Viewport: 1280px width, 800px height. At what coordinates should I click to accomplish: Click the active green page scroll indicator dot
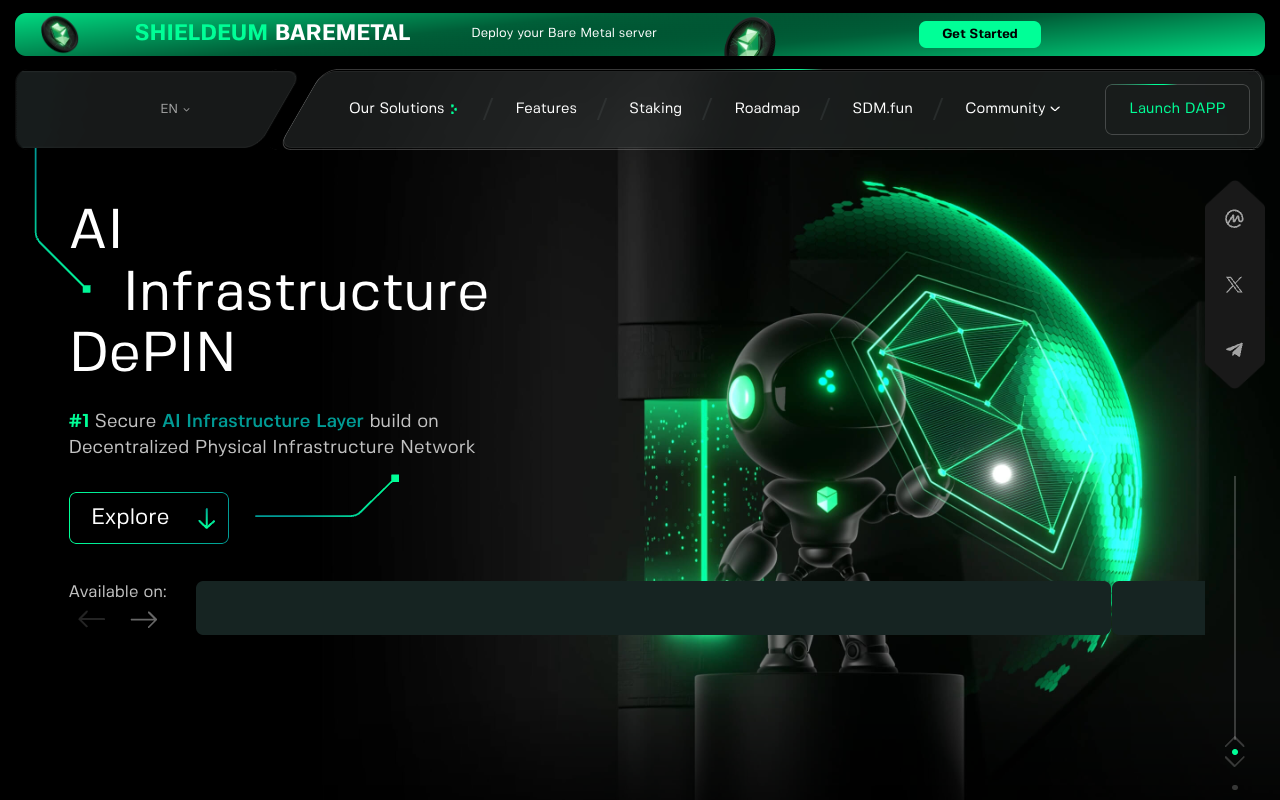point(1235,752)
